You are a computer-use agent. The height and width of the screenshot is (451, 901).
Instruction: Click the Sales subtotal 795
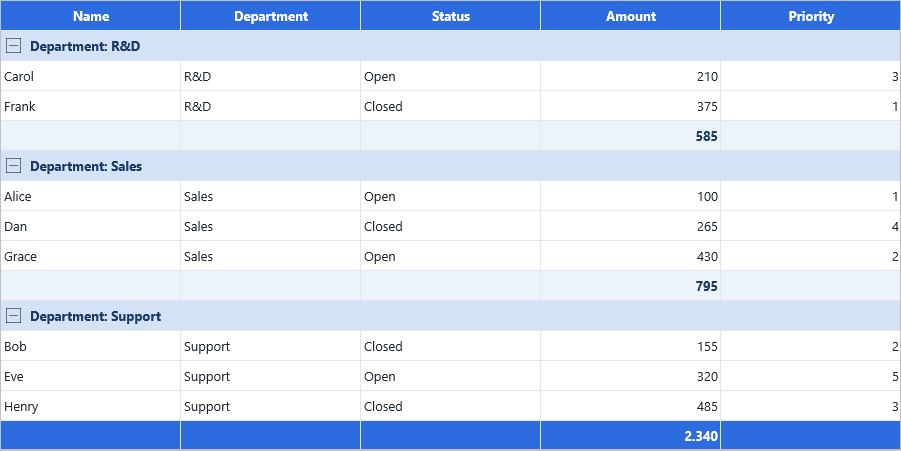tap(630, 286)
